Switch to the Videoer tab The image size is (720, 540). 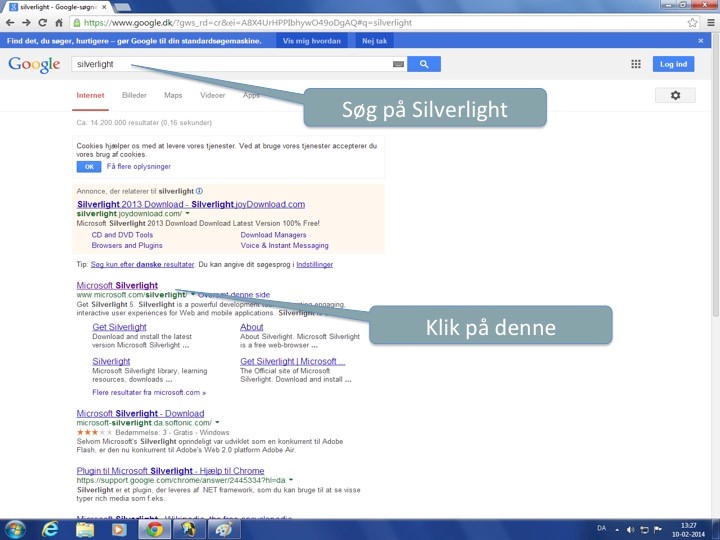coord(213,96)
